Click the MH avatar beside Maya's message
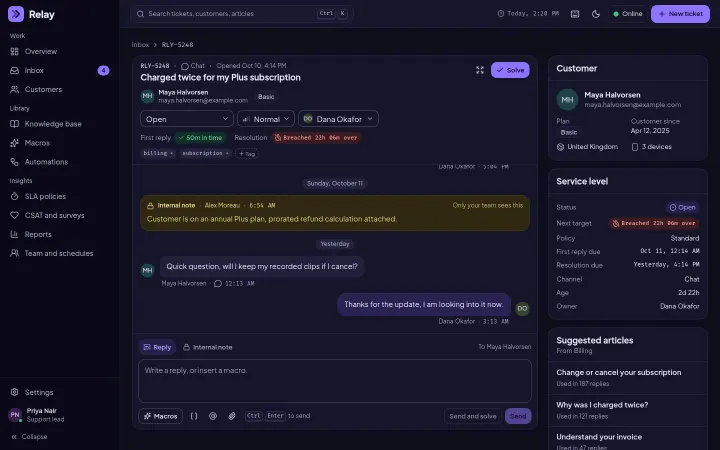The image size is (720, 450). [147, 270]
